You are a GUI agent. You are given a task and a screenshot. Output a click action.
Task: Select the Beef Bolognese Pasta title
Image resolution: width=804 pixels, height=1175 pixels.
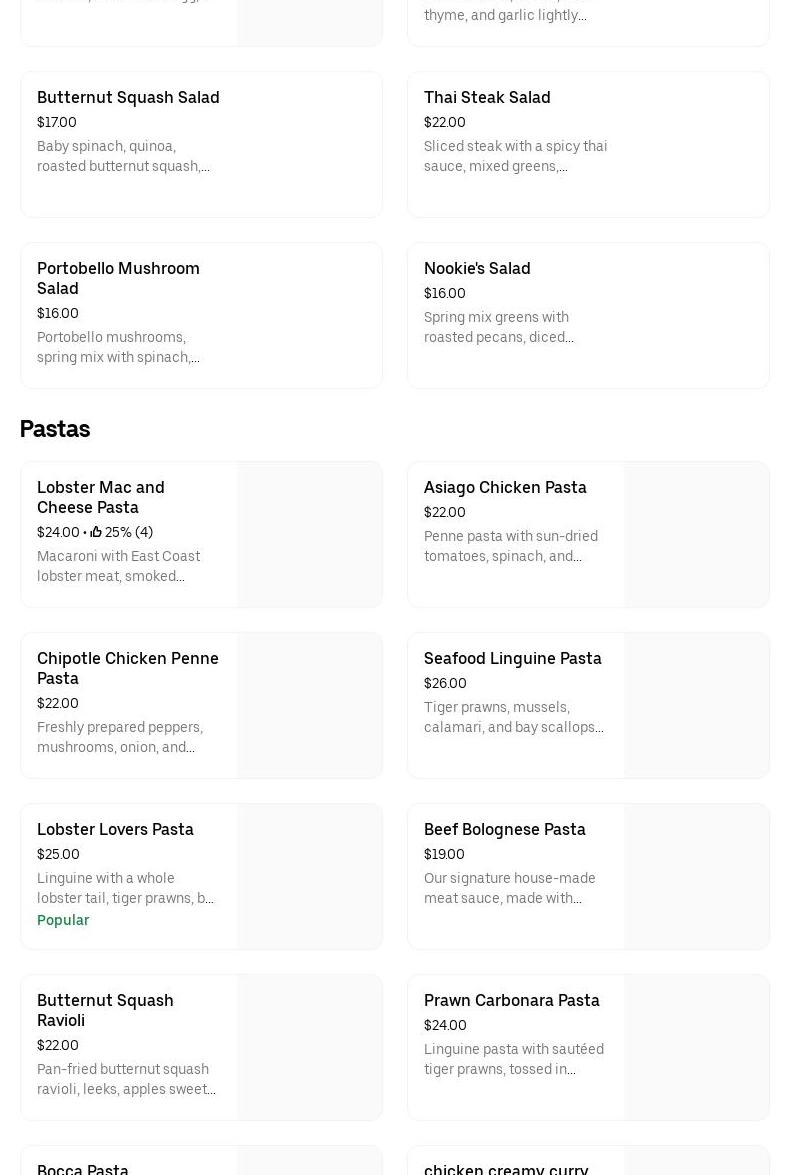click(x=504, y=830)
